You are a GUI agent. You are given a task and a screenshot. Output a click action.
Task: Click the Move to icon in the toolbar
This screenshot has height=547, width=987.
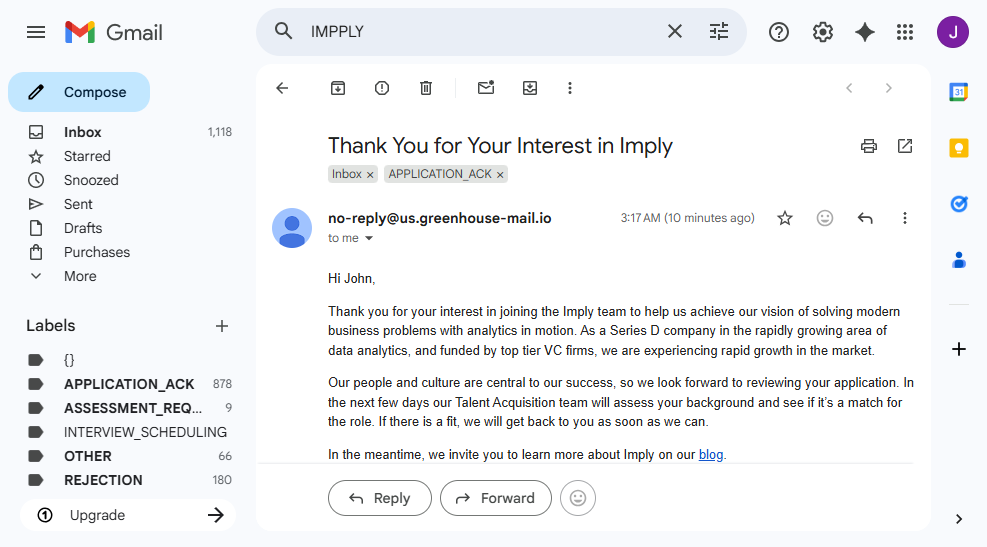point(530,88)
